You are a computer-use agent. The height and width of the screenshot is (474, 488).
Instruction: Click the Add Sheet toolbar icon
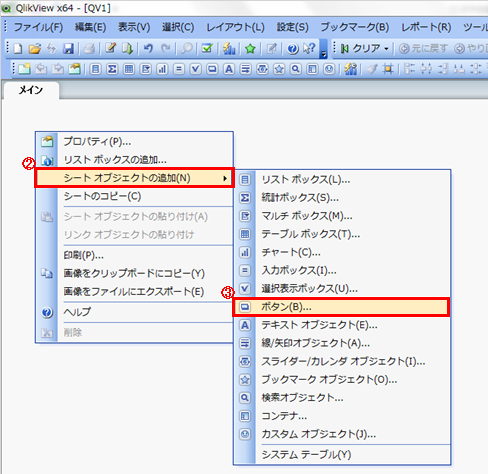click(24, 69)
